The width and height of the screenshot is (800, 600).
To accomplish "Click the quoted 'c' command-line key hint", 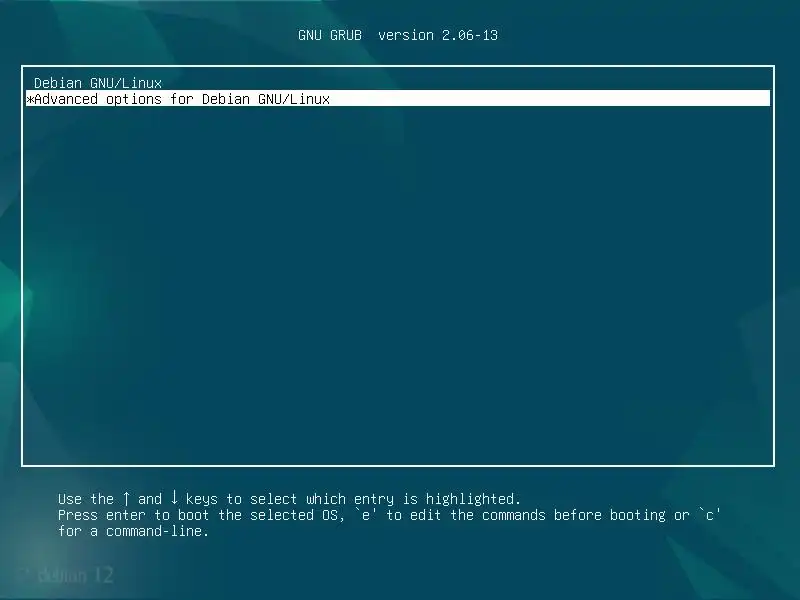I will coord(709,515).
